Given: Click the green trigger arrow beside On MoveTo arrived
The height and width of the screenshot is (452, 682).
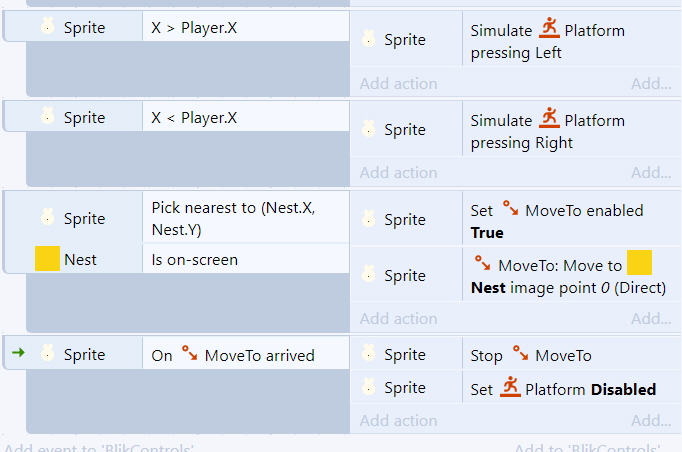Looking at the screenshot, I should (x=18, y=352).
